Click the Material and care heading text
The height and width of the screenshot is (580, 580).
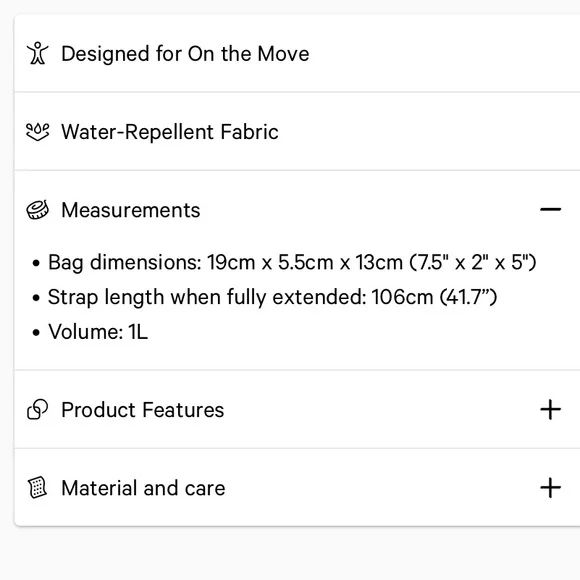144,488
